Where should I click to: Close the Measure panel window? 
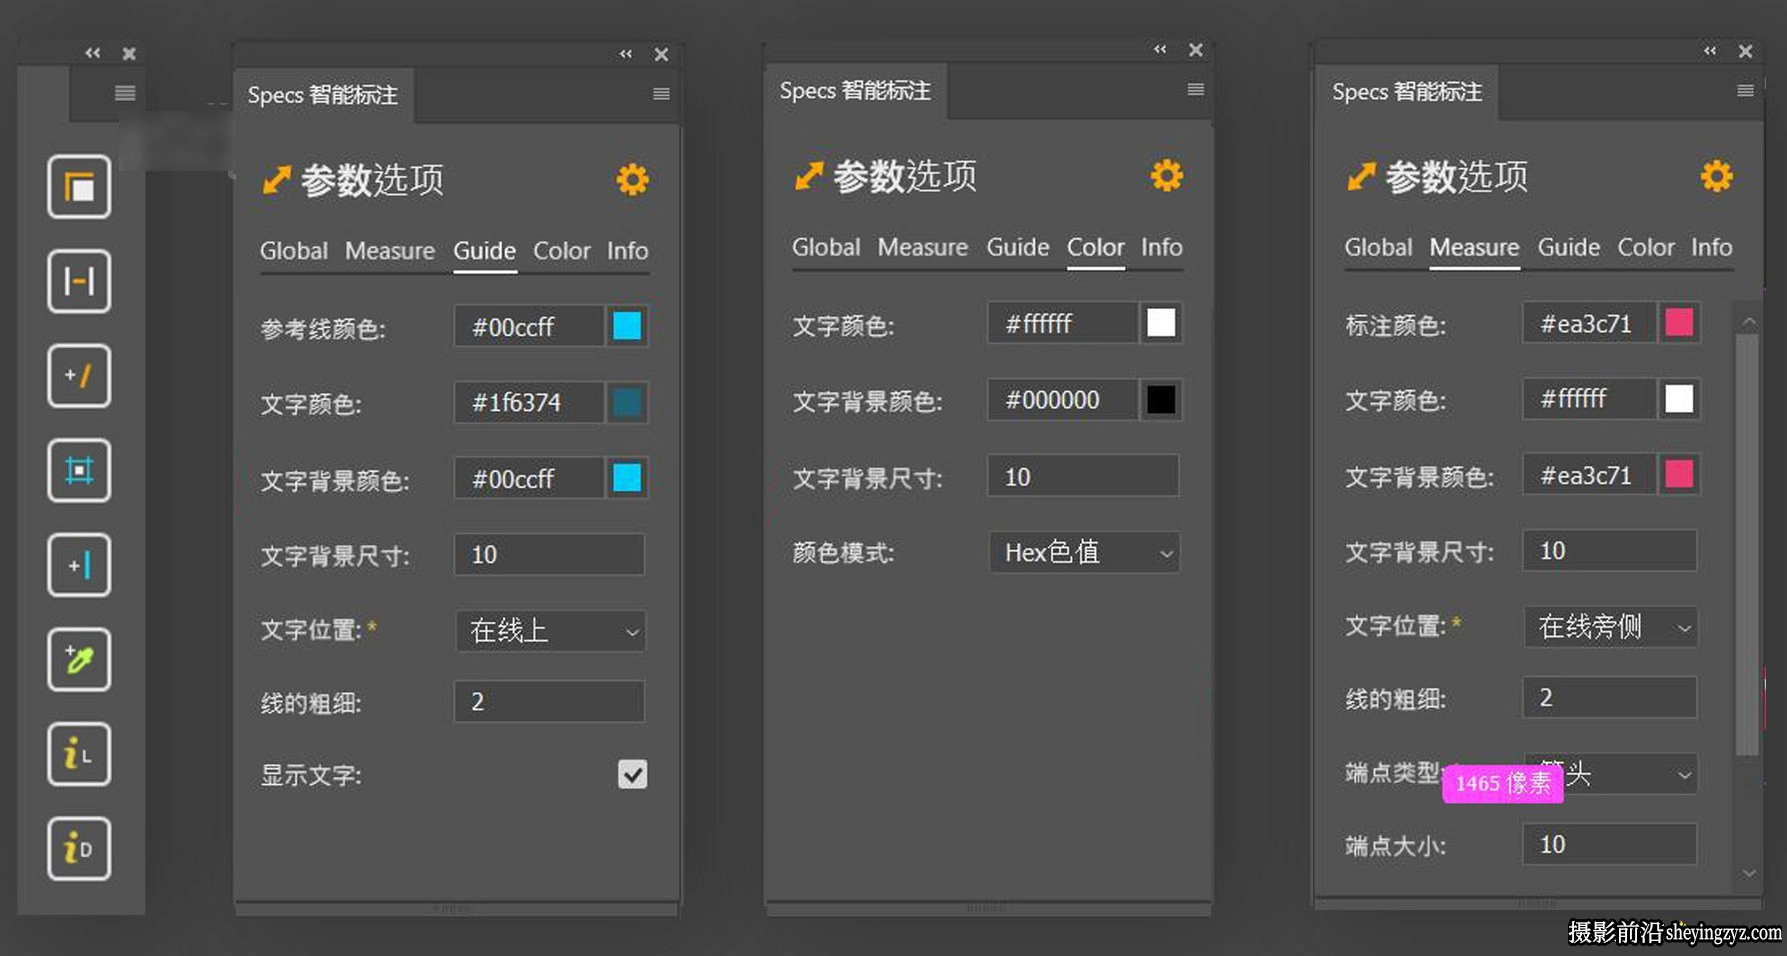pos(1745,51)
